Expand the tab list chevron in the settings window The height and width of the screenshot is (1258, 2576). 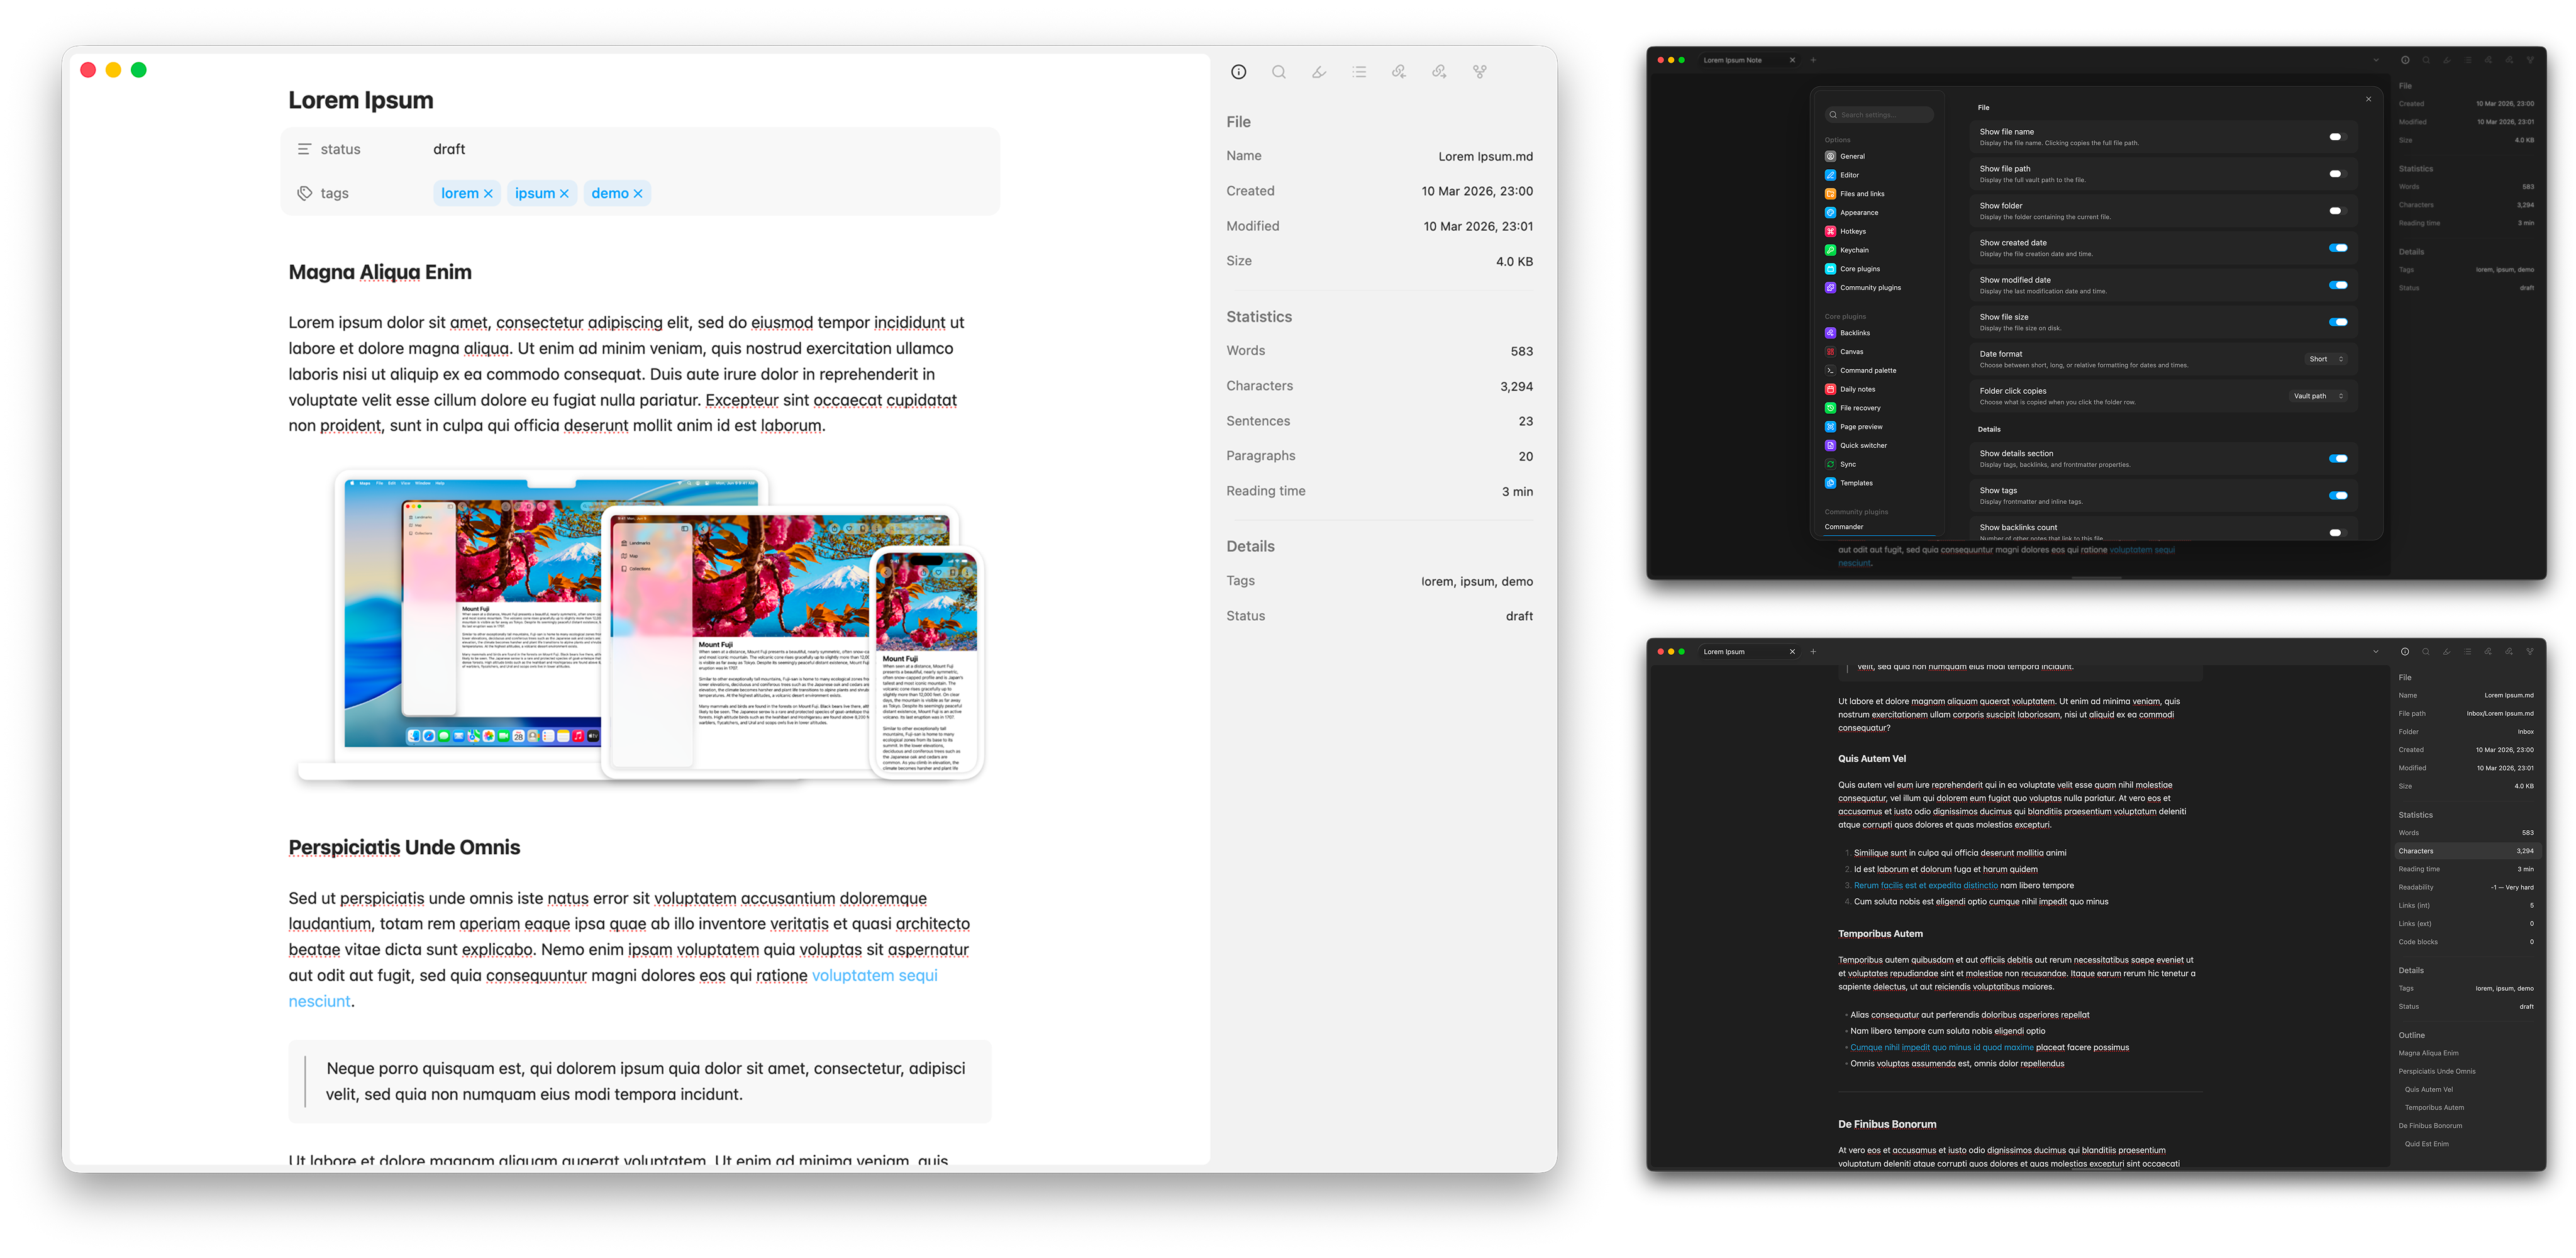pos(2376,60)
